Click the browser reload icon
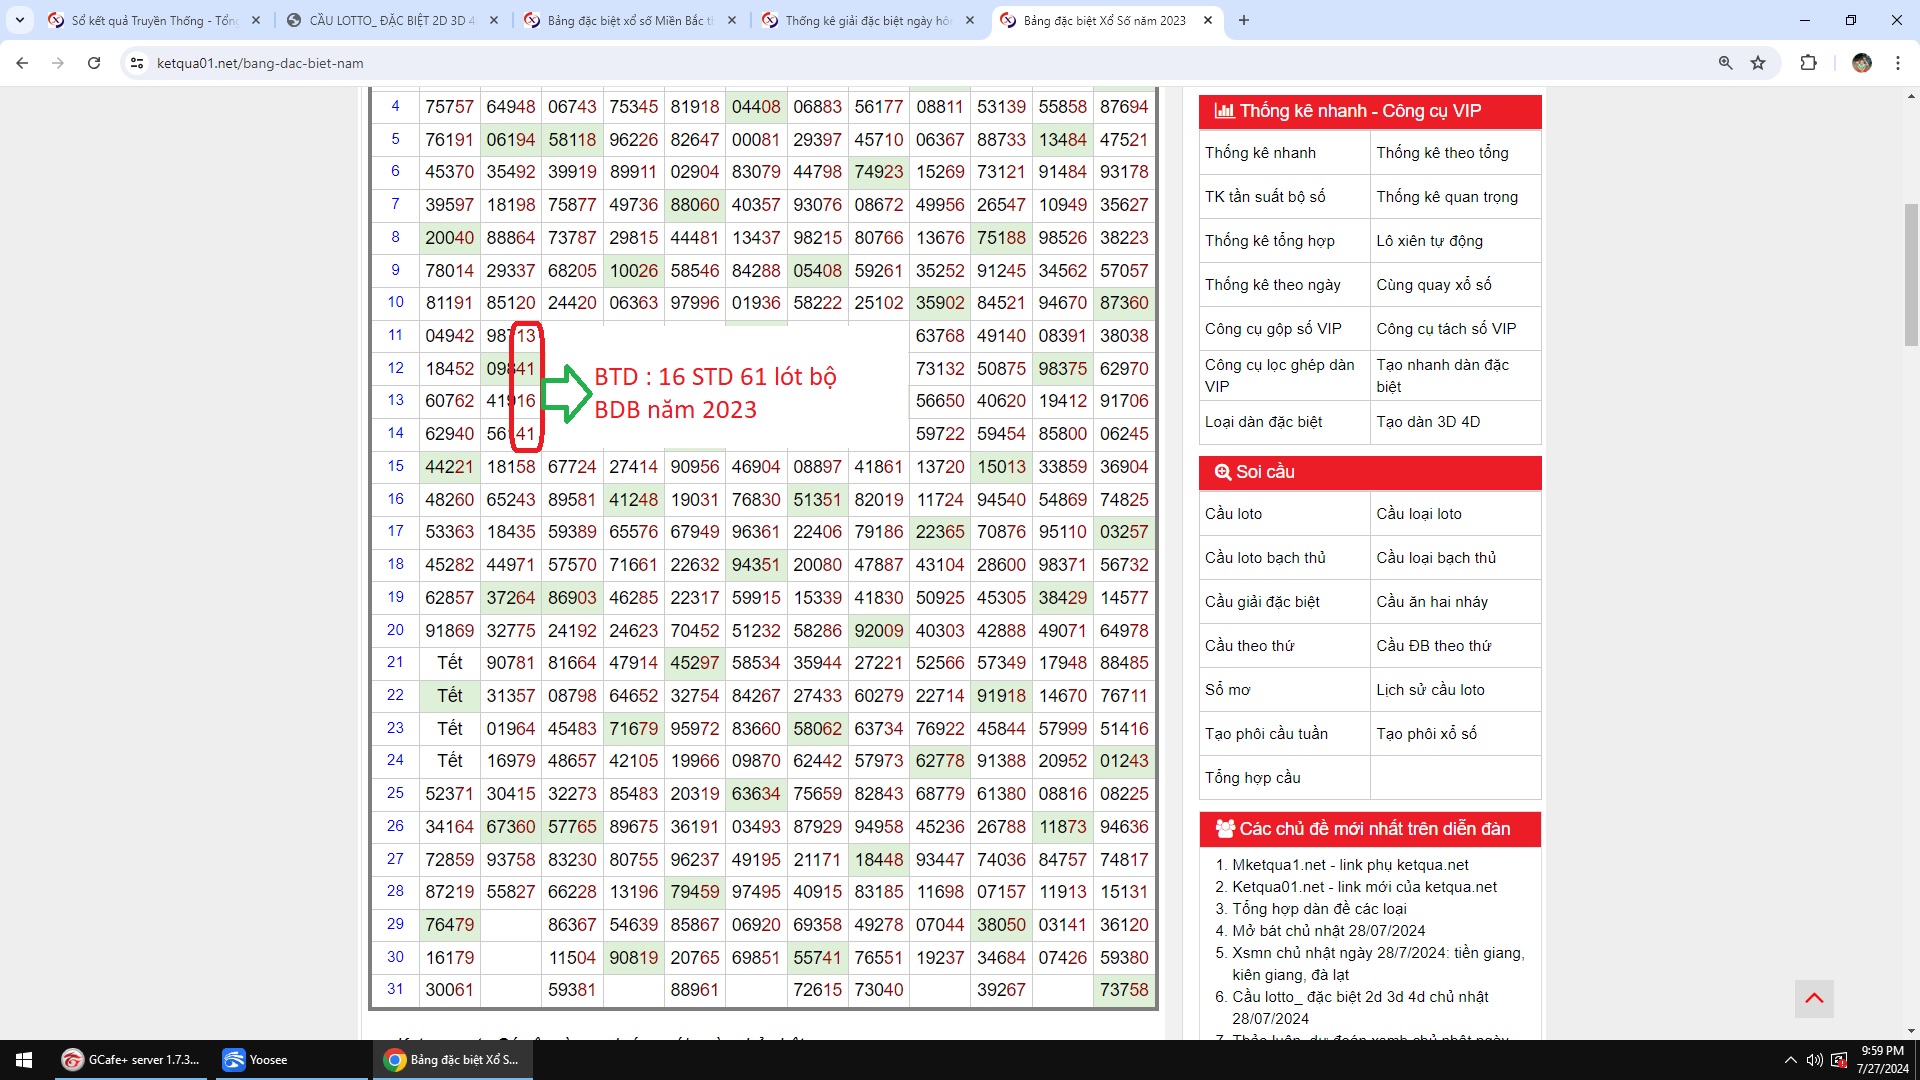The height and width of the screenshot is (1080, 1920). click(94, 63)
